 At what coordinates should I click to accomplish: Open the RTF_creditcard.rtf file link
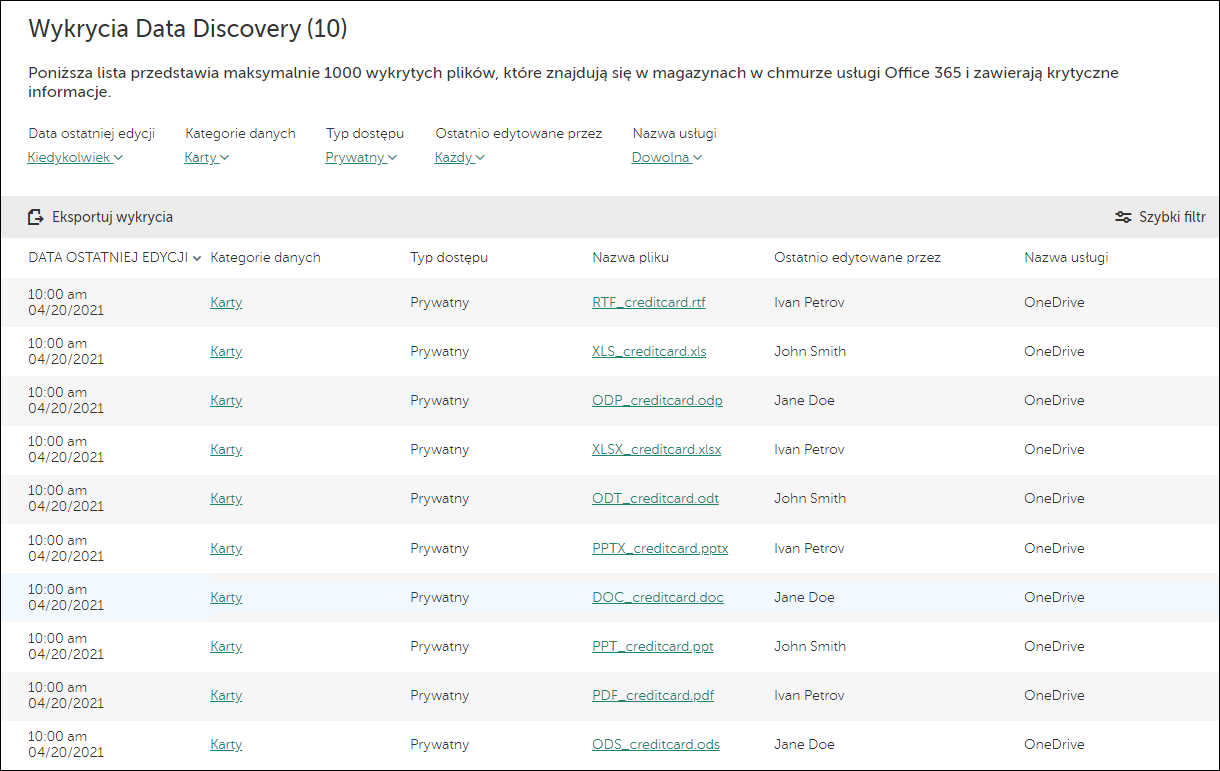coord(648,302)
